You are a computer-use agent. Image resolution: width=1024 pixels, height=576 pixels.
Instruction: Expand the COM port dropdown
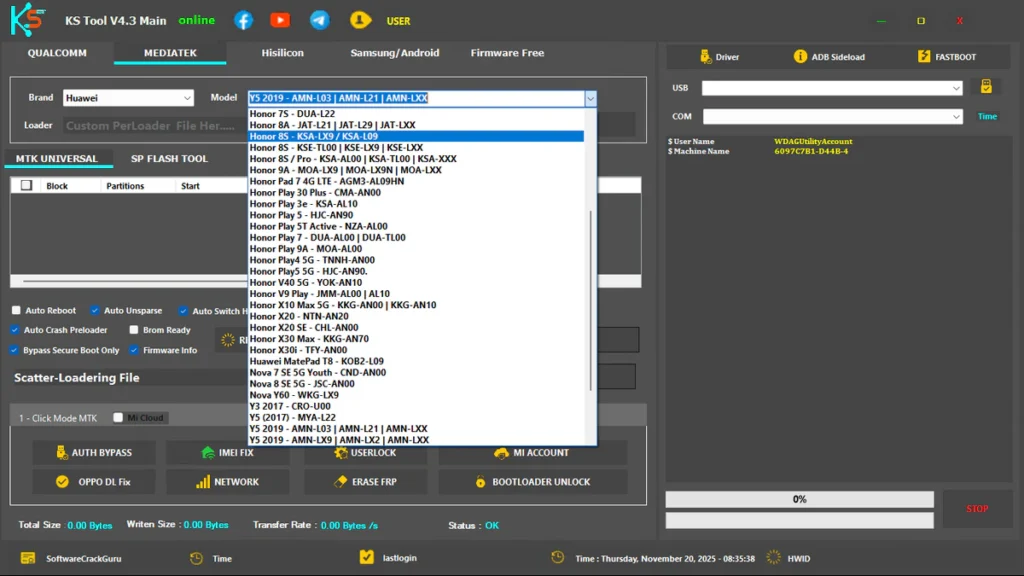point(832,117)
